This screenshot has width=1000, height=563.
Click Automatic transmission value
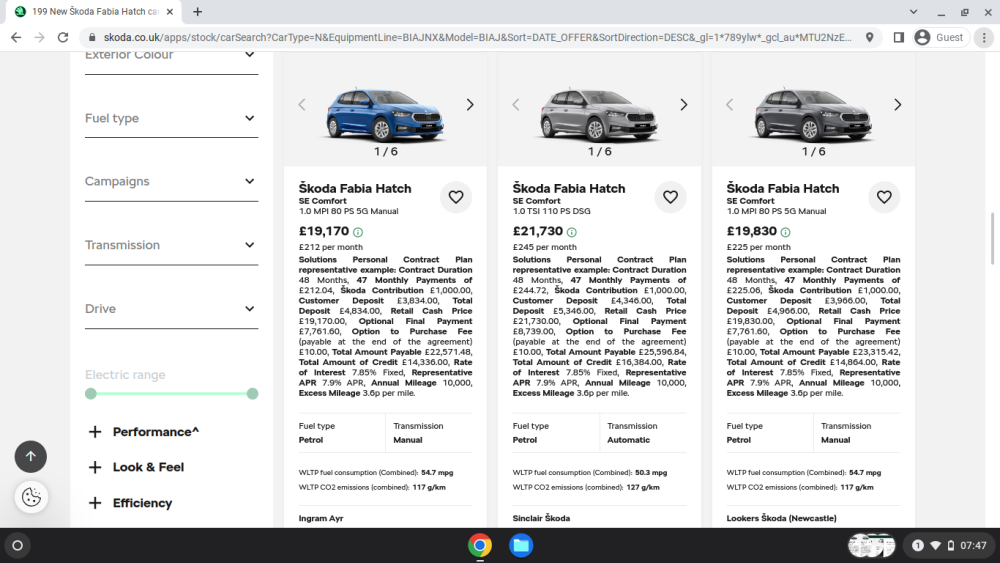click(628, 441)
